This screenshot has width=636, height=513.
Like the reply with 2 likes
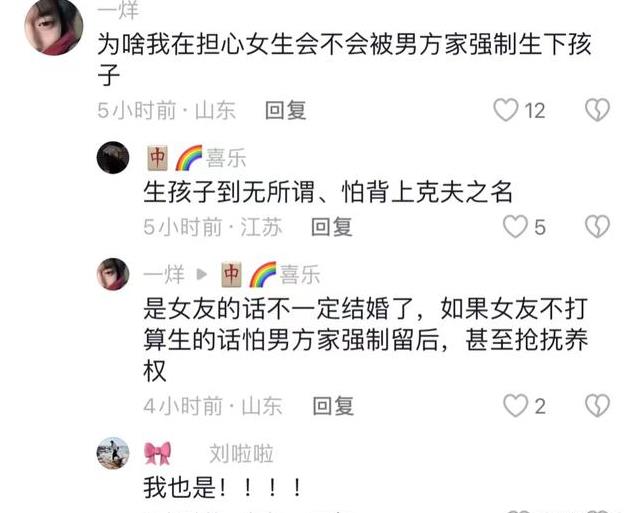tap(515, 406)
